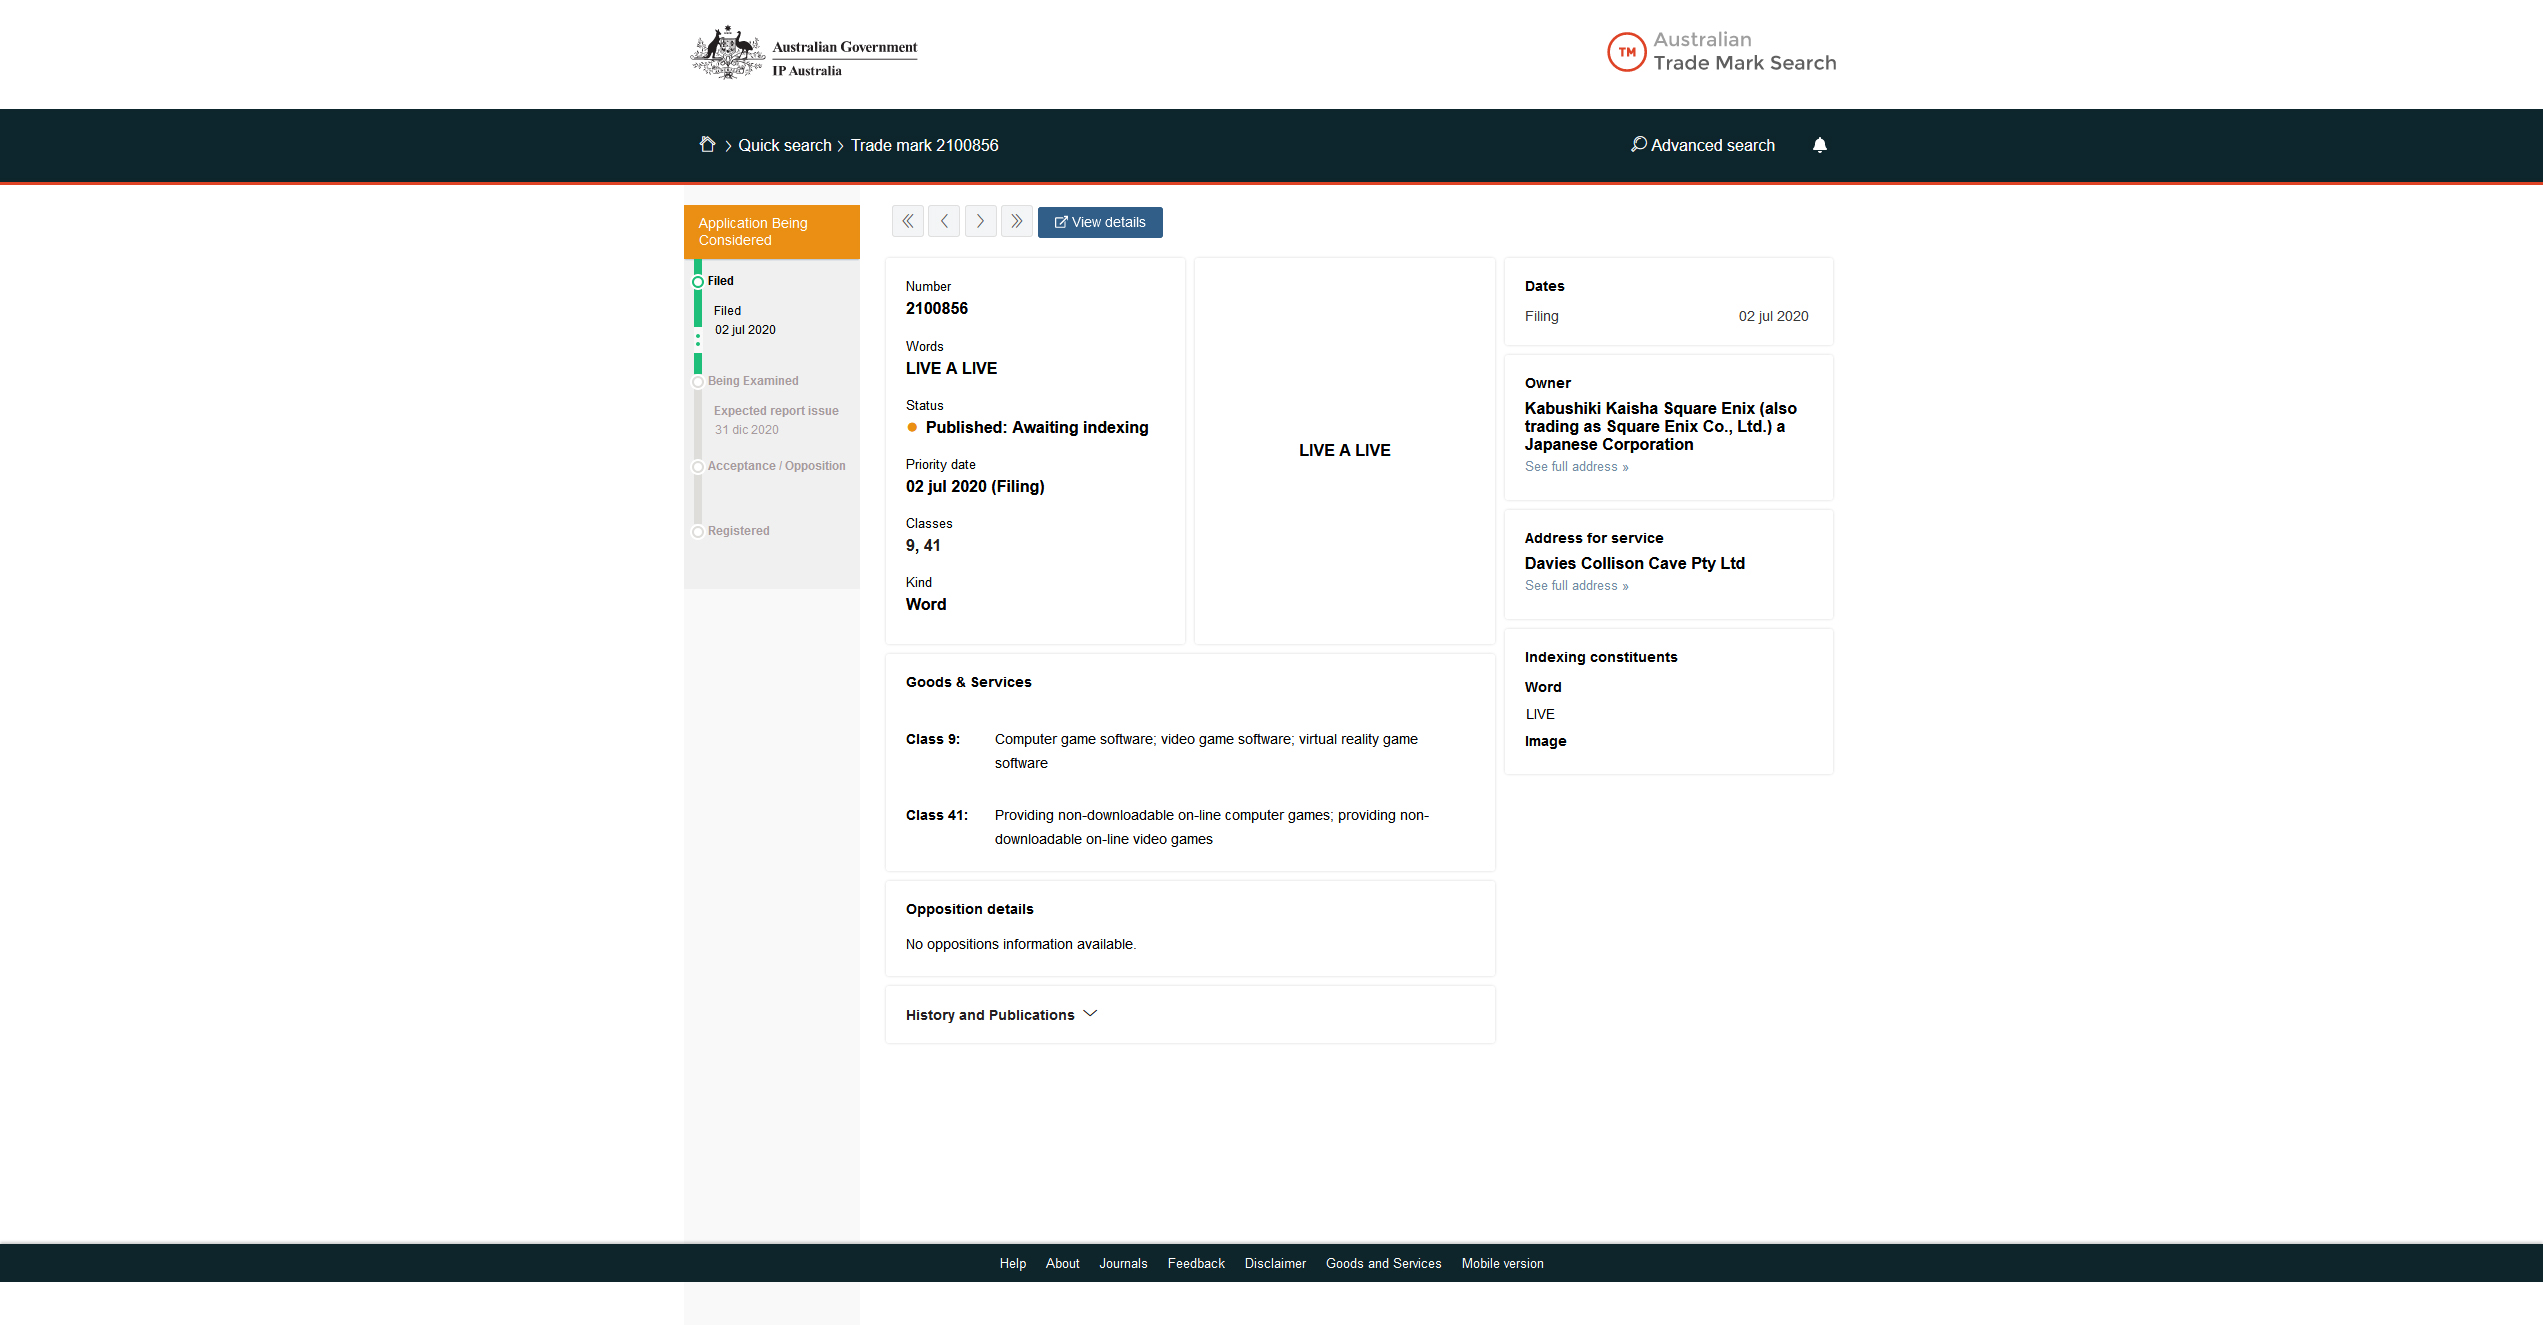2543x1325 pixels.
Task: Go to previous trade mark result
Action: pos(944,221)
